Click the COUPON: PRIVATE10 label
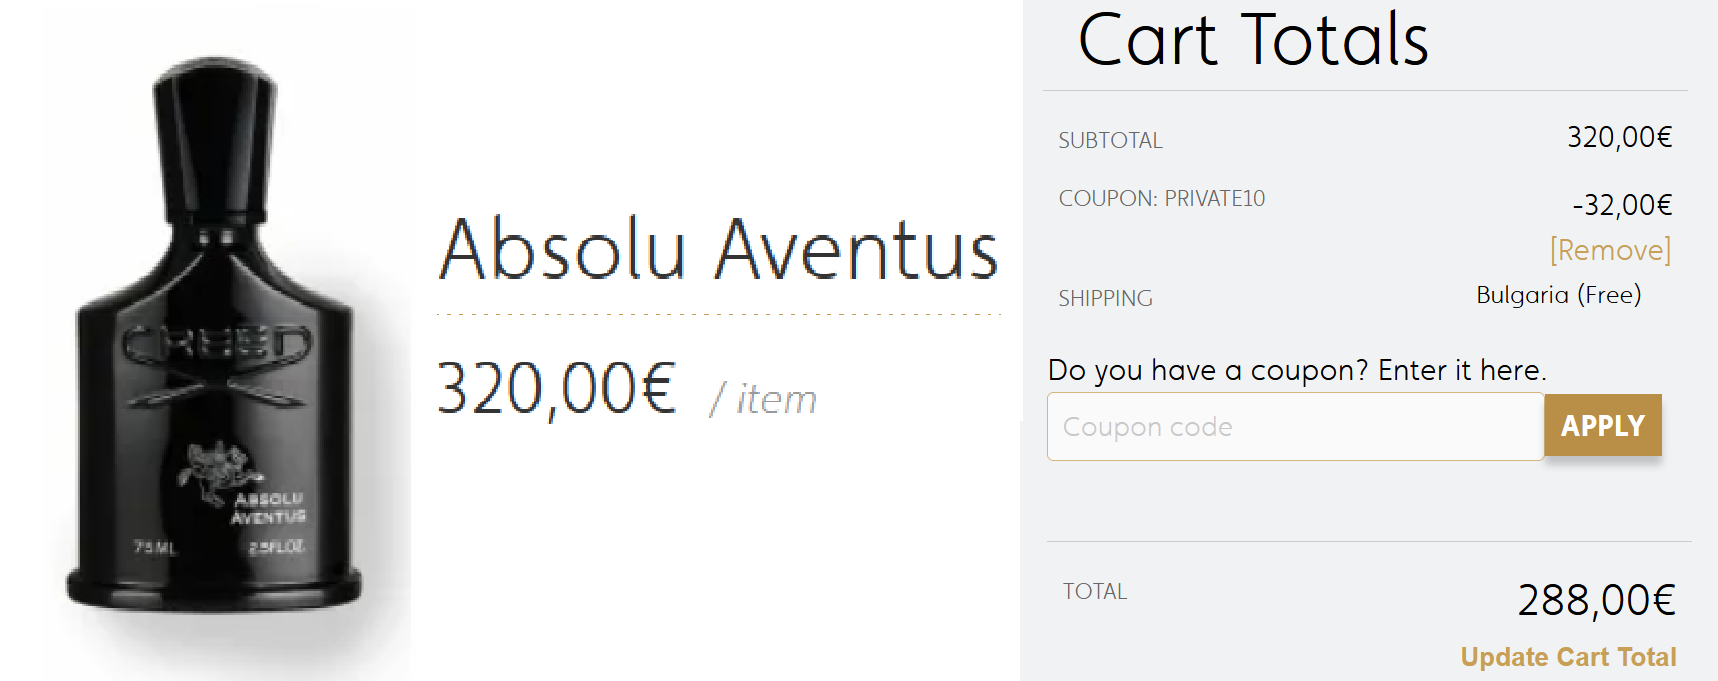This screenshot has height=681, width=1718. coord(1161,198)
